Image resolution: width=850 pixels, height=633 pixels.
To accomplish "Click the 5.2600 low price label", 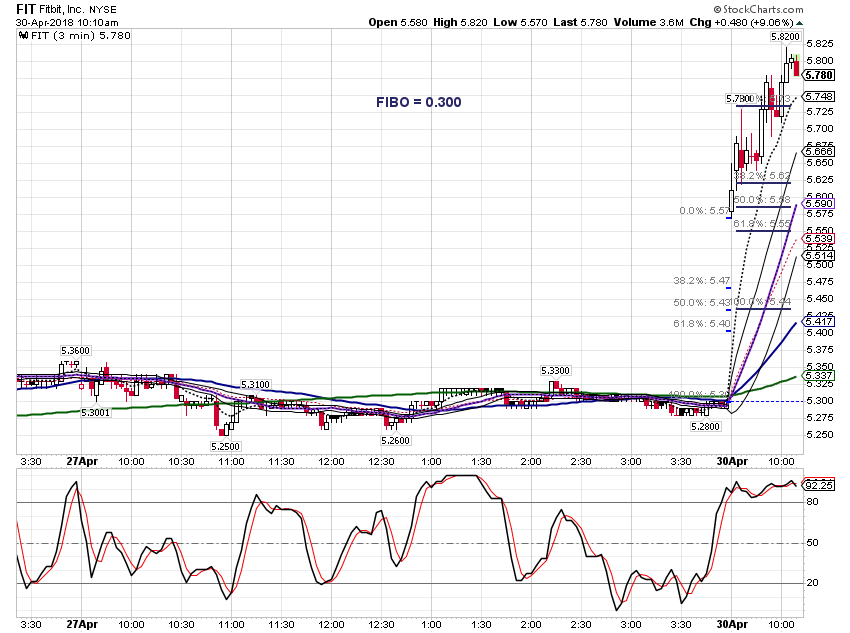I will point(395,440).
